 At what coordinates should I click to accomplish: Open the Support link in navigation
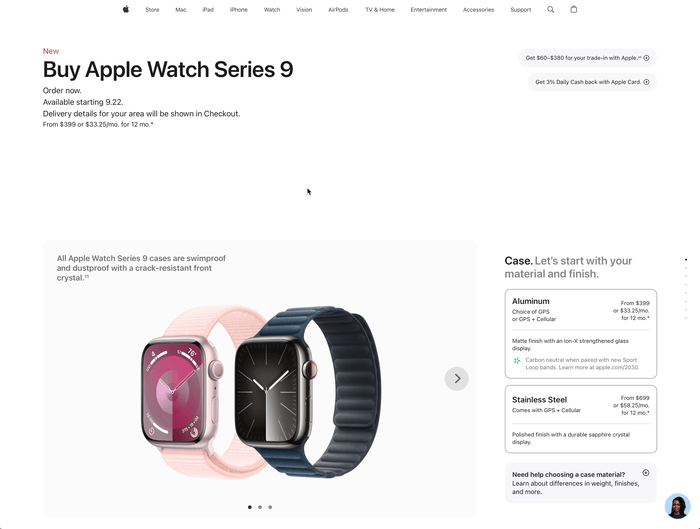(521, 9)
